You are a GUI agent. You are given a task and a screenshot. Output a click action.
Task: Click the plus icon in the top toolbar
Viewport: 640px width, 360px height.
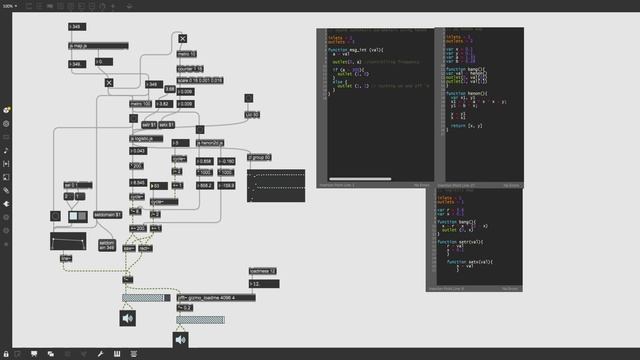pos(113,6)
